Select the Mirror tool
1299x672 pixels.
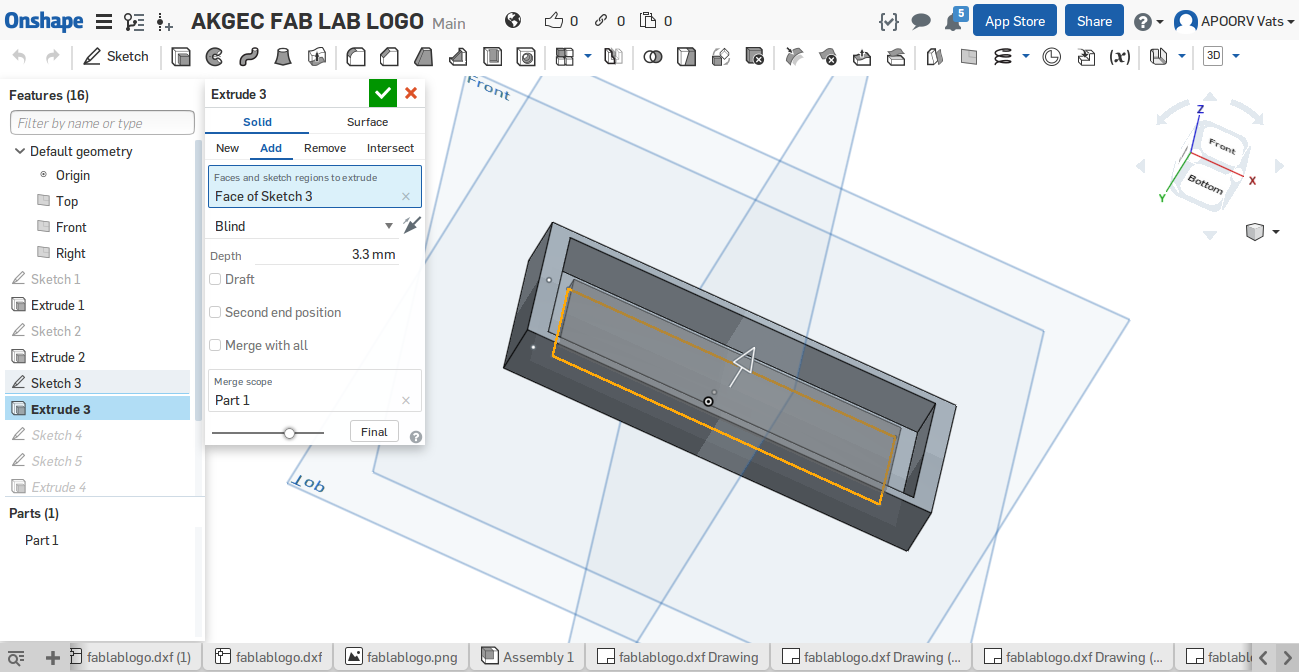coord(613,57)
